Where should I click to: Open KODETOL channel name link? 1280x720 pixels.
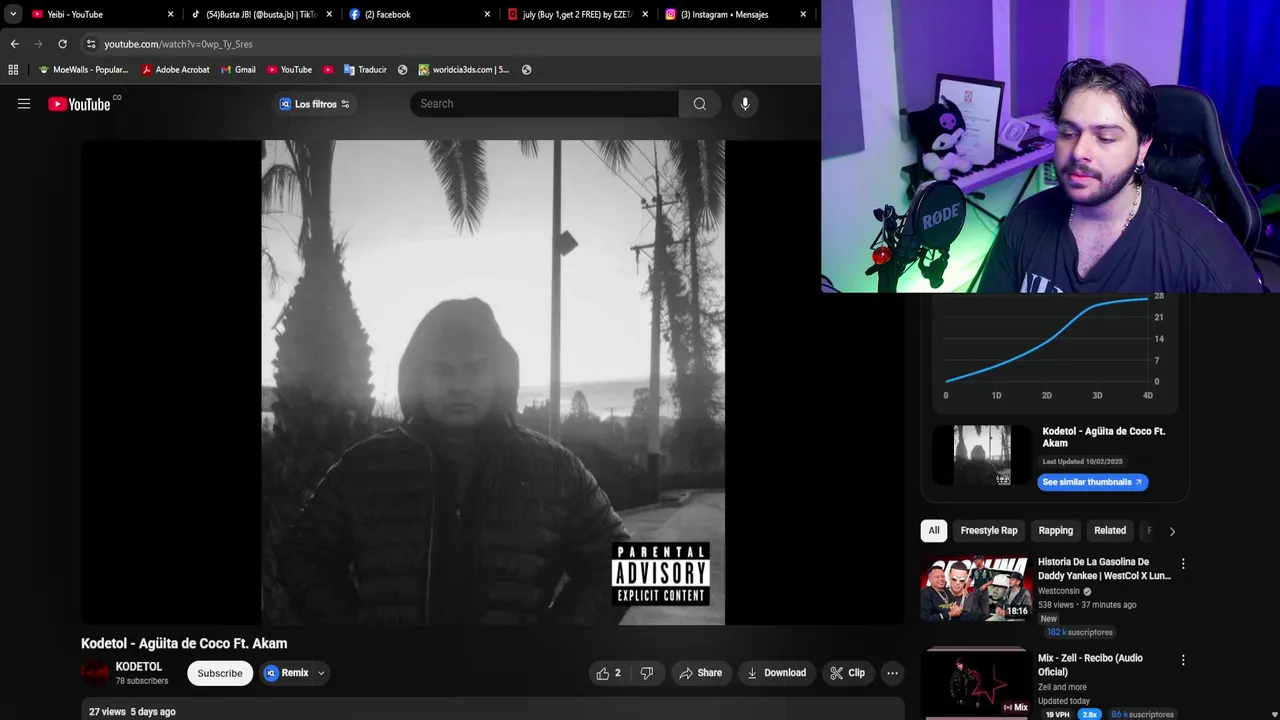(x=139, y=667)
